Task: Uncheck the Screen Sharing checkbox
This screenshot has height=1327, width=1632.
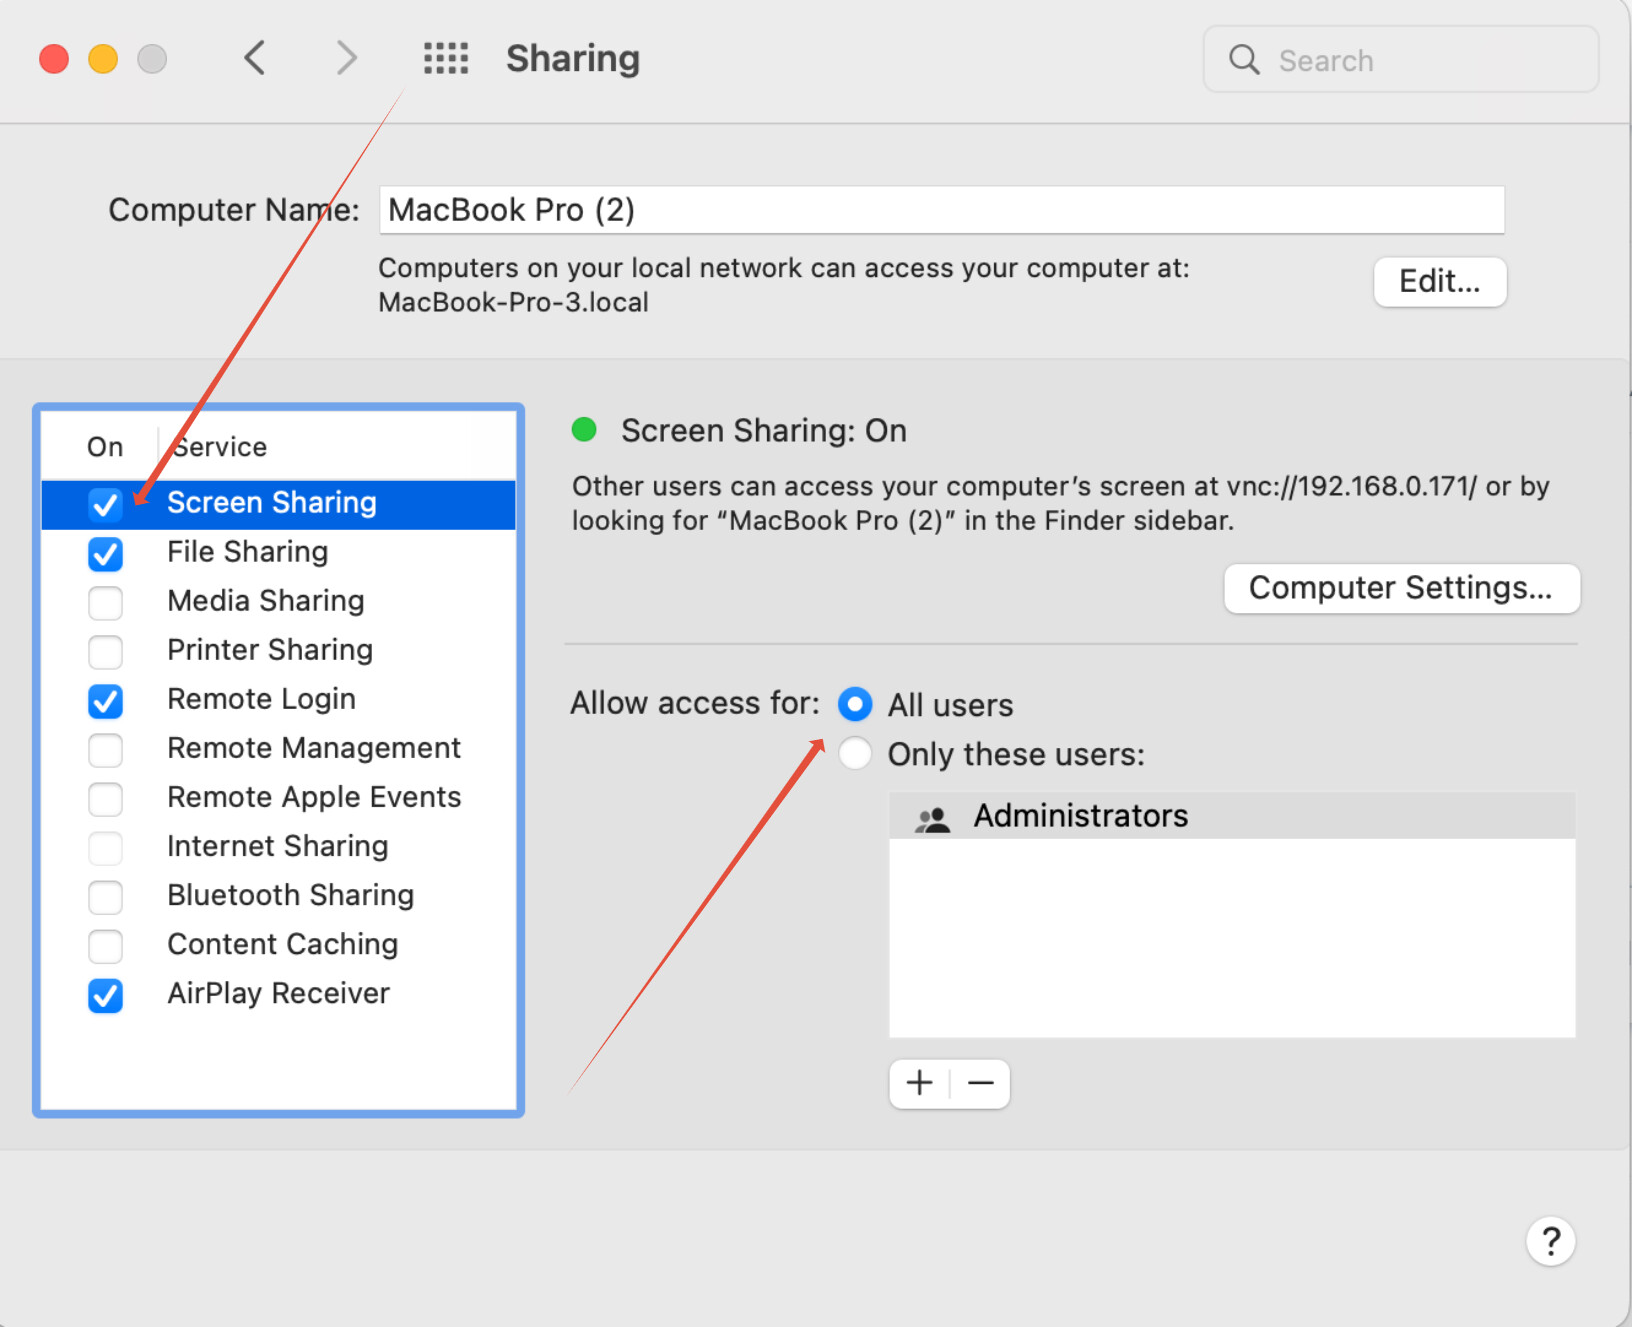Action: coord(105,504)
